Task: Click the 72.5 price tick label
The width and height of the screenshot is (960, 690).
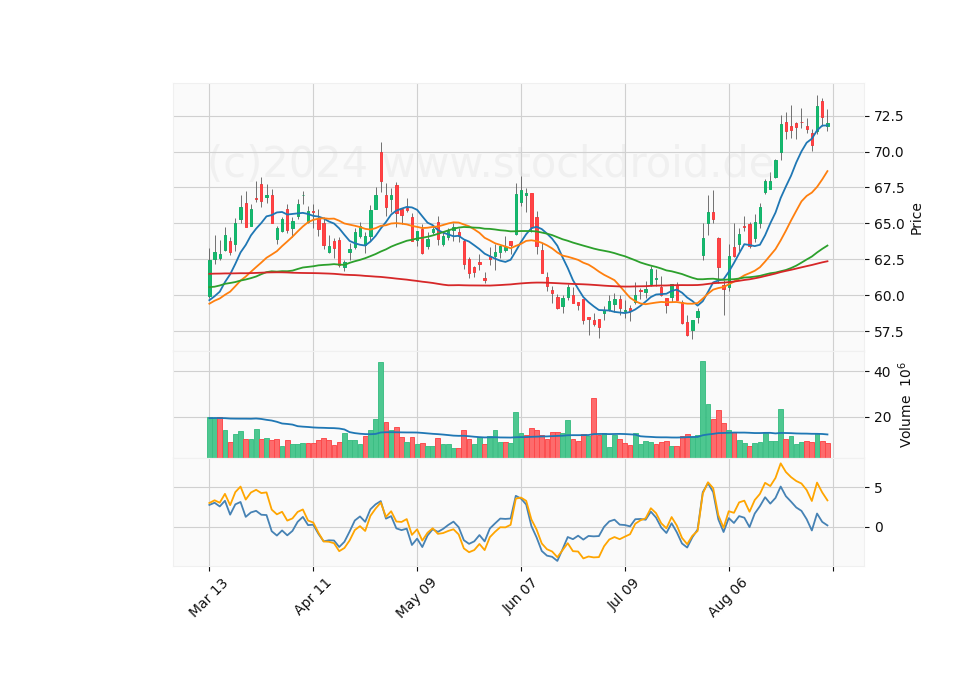Action: click(888, 116)
